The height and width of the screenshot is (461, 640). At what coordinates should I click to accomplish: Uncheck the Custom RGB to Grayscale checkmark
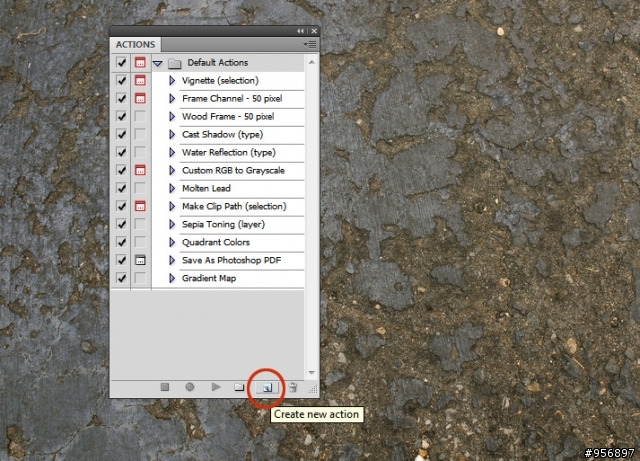(x=121, y=170)
